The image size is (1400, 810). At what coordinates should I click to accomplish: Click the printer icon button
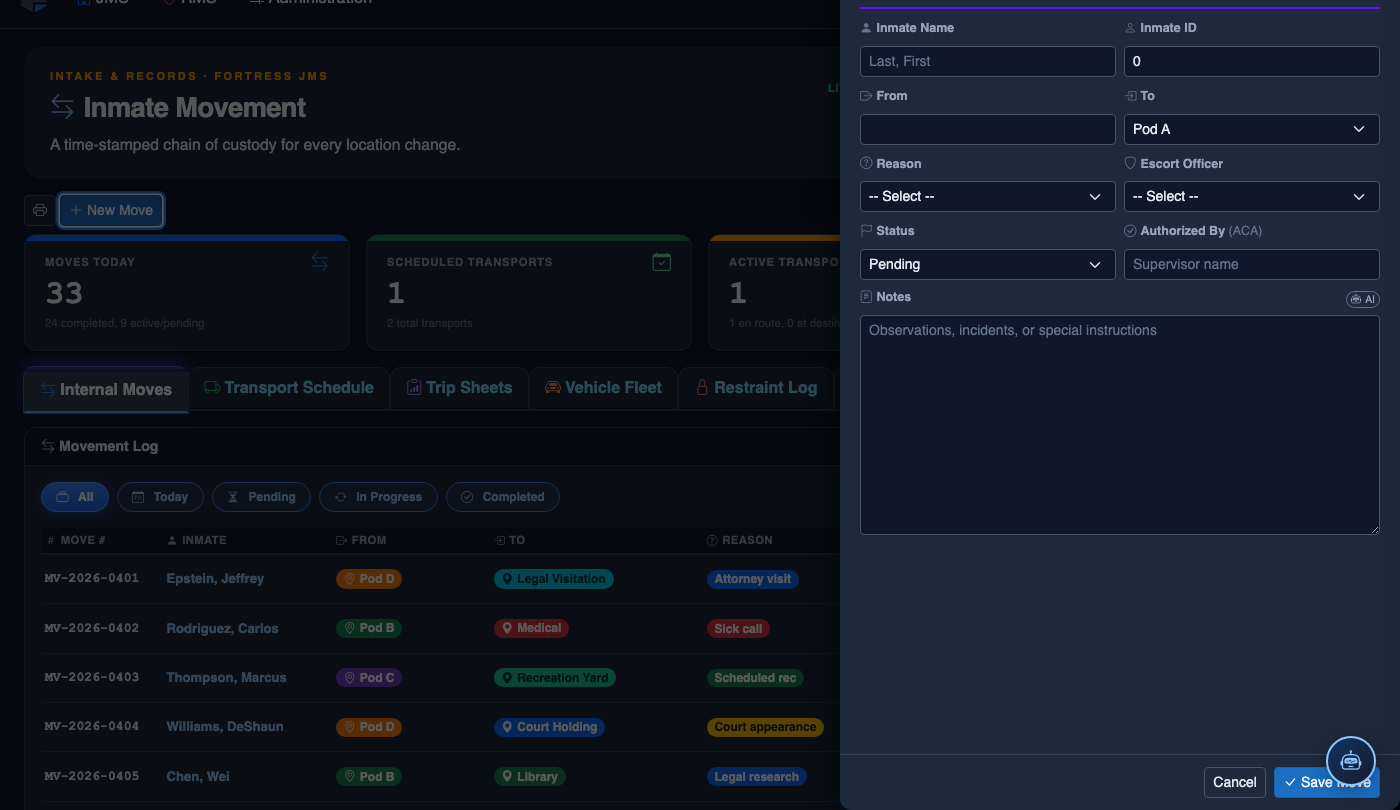pyautogui.click(x=40, y=210)
